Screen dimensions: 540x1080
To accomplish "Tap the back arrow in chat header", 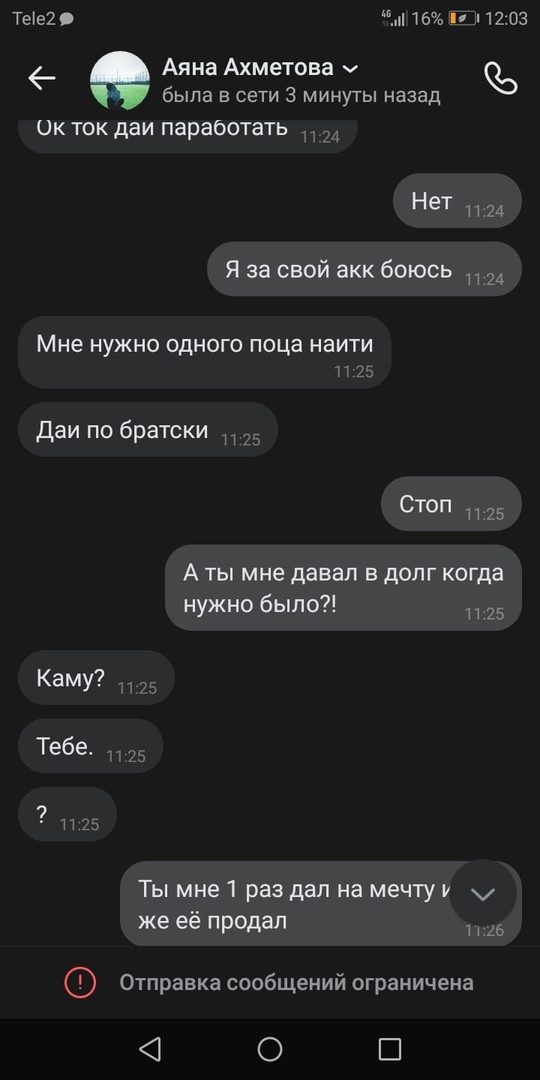I will pos(41,79).
